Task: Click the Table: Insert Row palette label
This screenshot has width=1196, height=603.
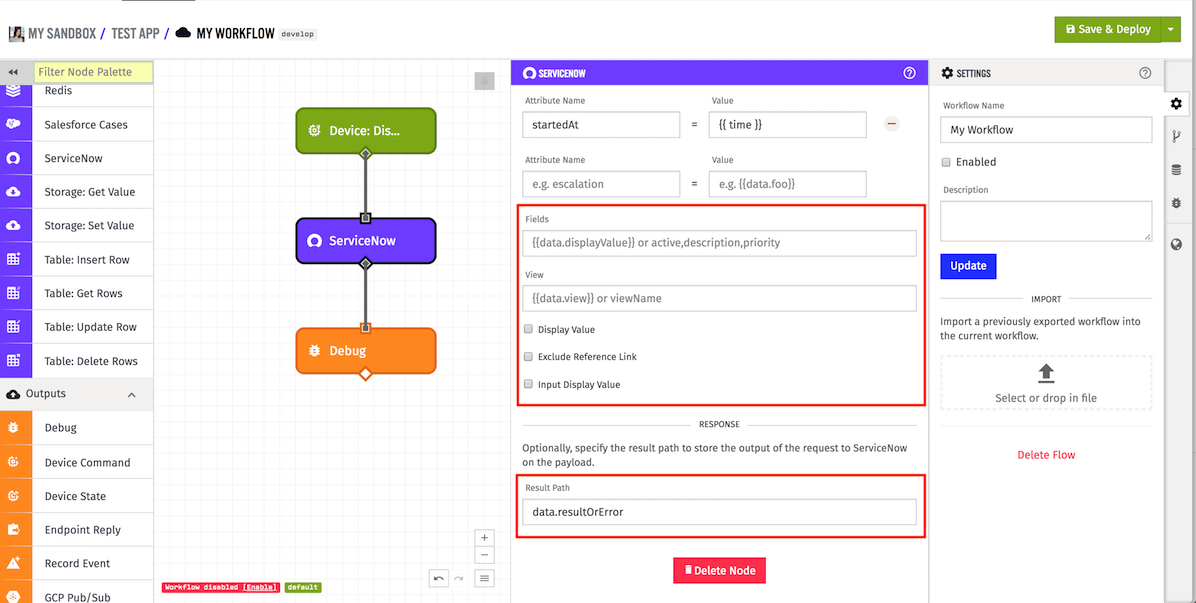Action: point(87,259)
